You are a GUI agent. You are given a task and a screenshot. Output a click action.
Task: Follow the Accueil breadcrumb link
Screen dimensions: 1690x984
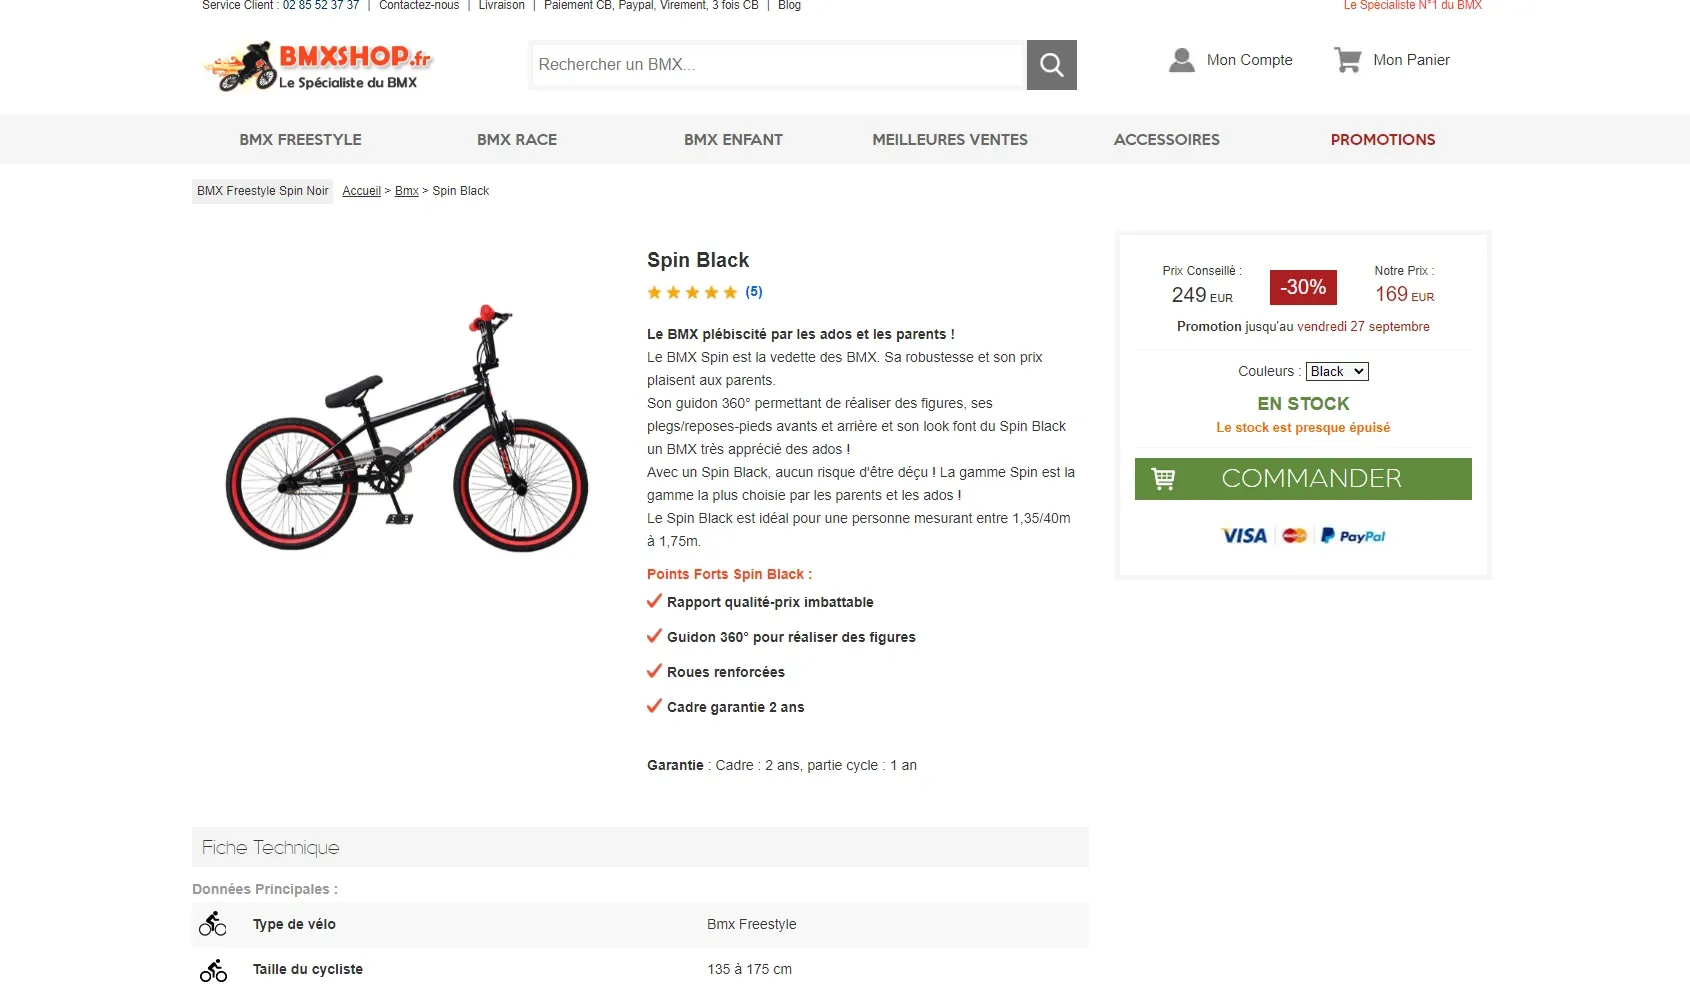[x=361, y=191]
